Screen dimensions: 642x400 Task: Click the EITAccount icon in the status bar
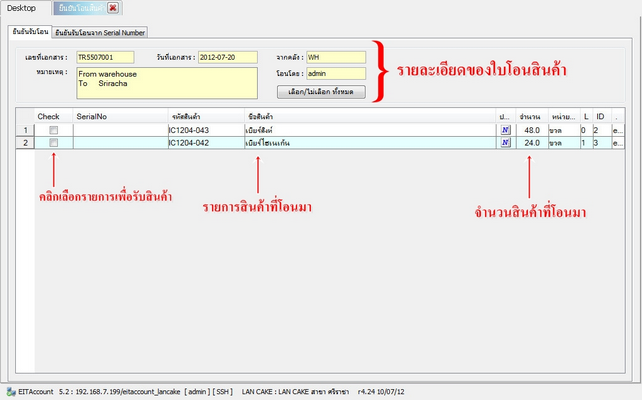pos(11,392)
